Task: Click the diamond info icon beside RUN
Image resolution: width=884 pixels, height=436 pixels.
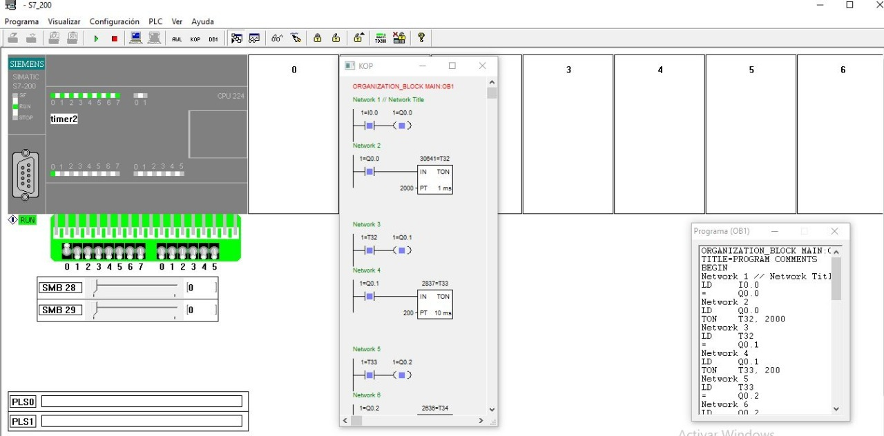Action: click(13, 220)
